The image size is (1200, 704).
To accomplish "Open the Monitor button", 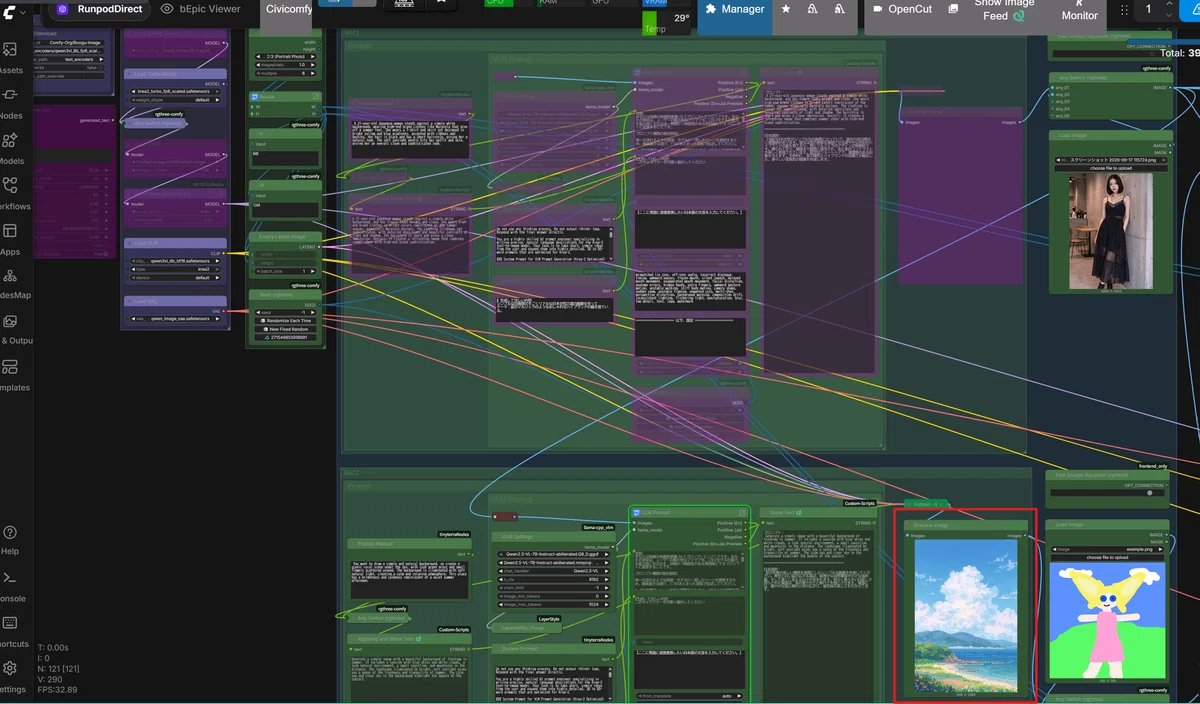I will click(1079, 10).
